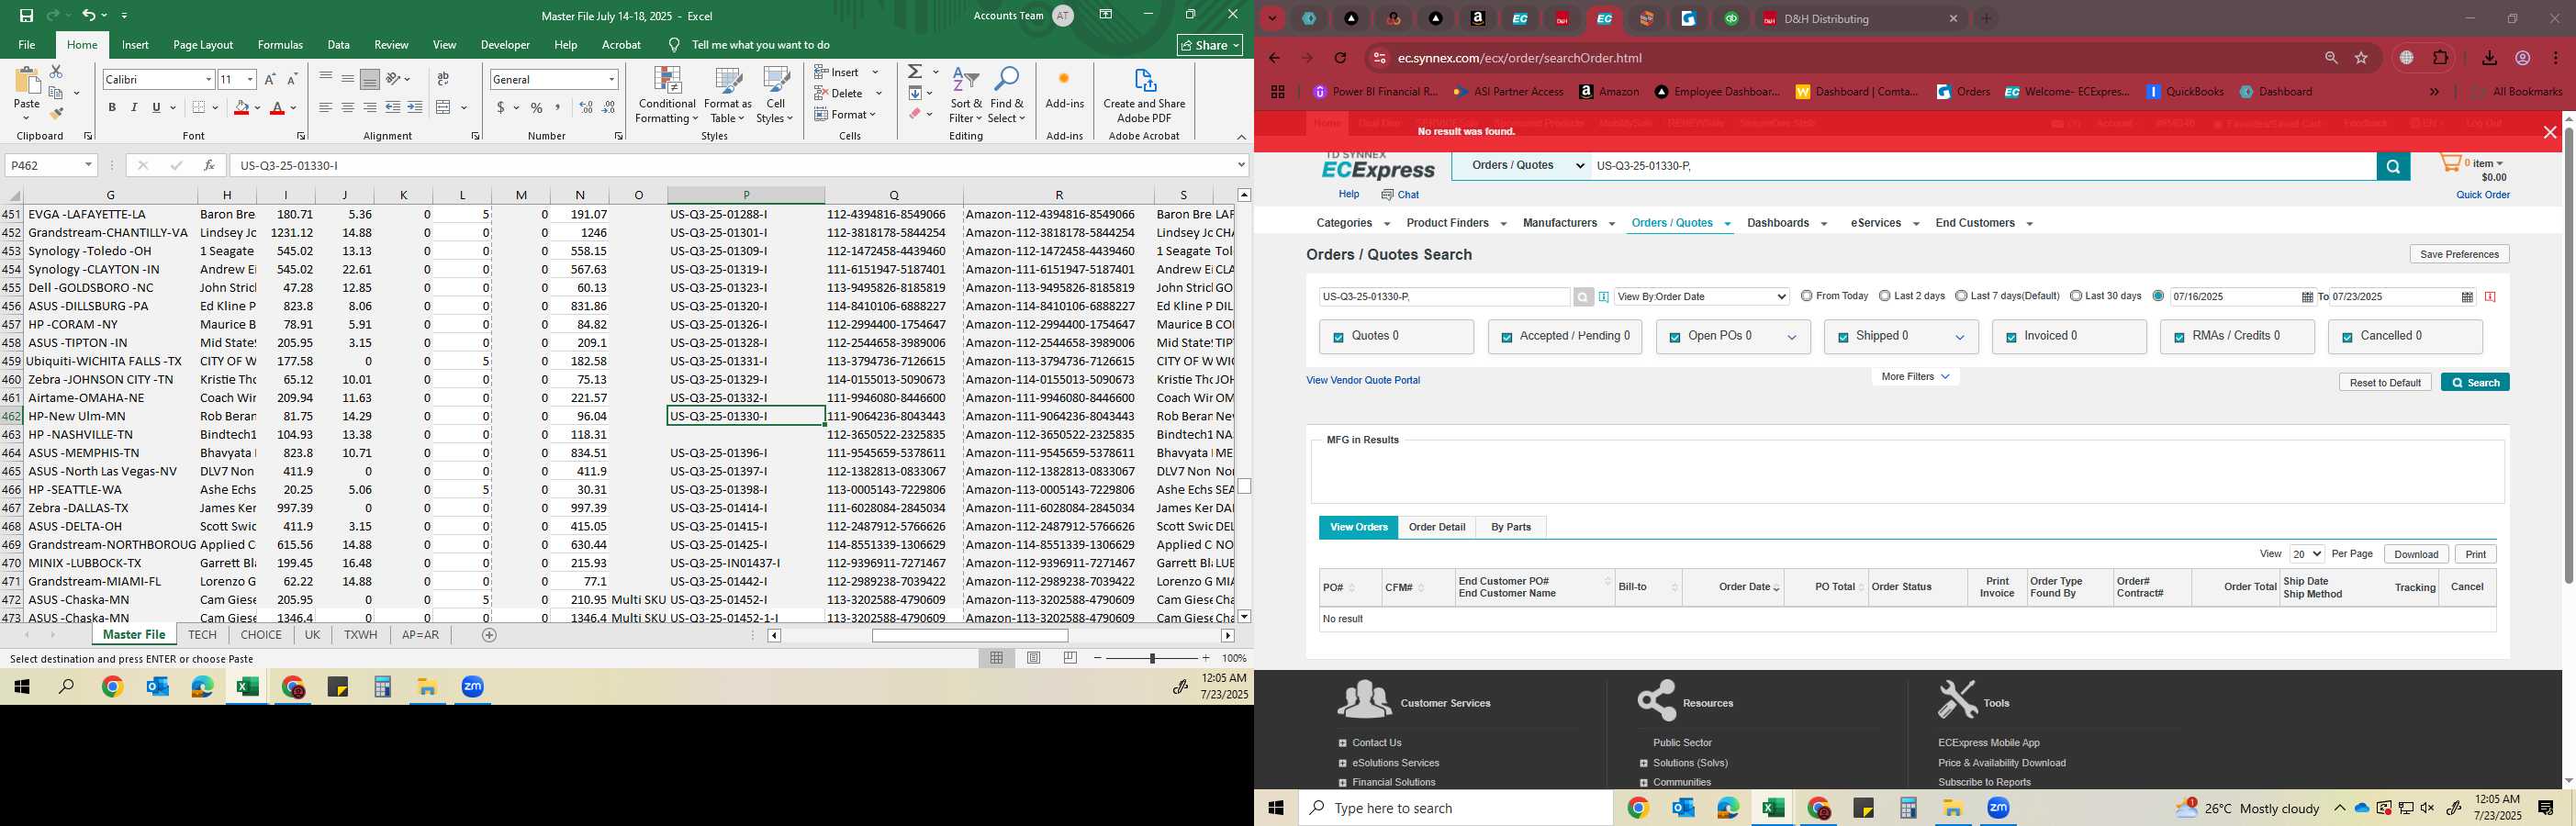Uncheck the Open POs checkbox

point(1674,338)
